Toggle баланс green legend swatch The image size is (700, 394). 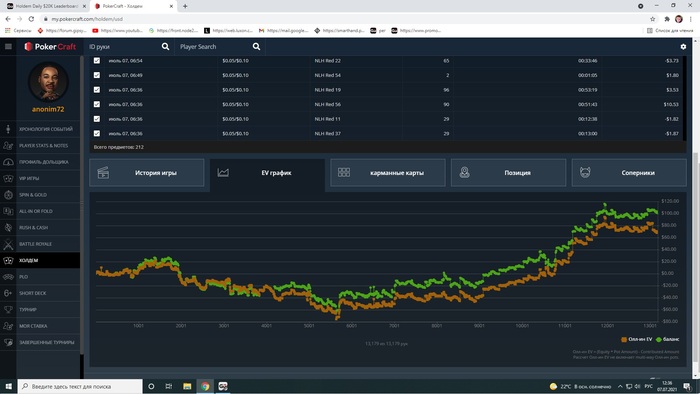coord(658,340)
